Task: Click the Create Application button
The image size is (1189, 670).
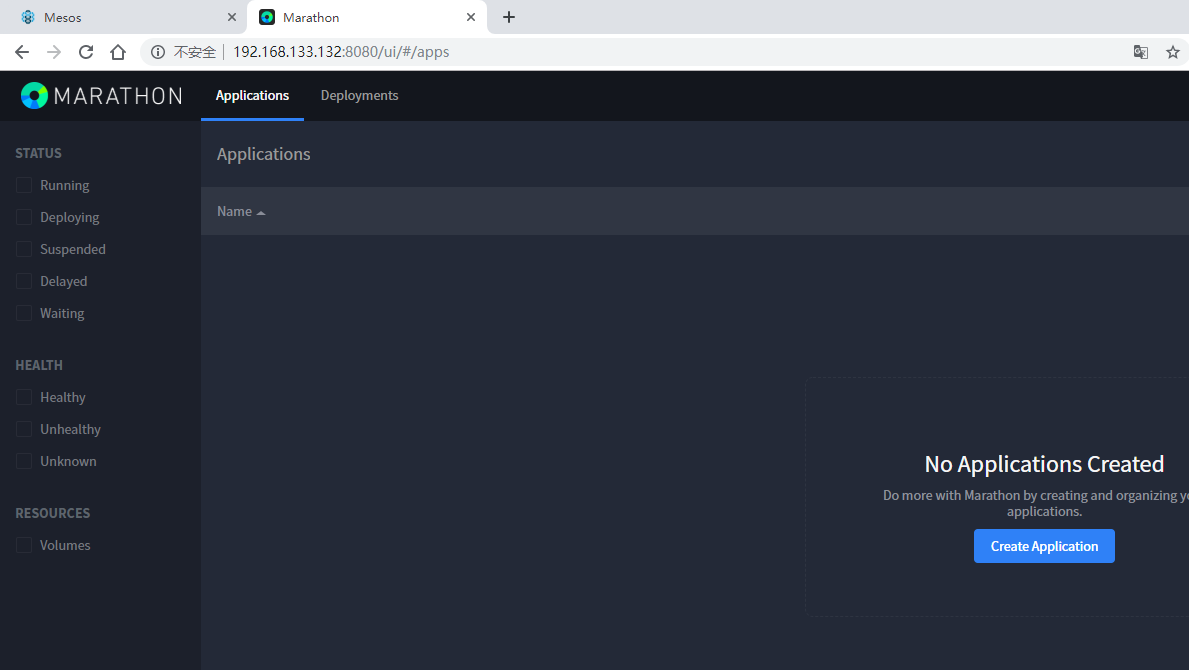Action: coord(1044,546)
